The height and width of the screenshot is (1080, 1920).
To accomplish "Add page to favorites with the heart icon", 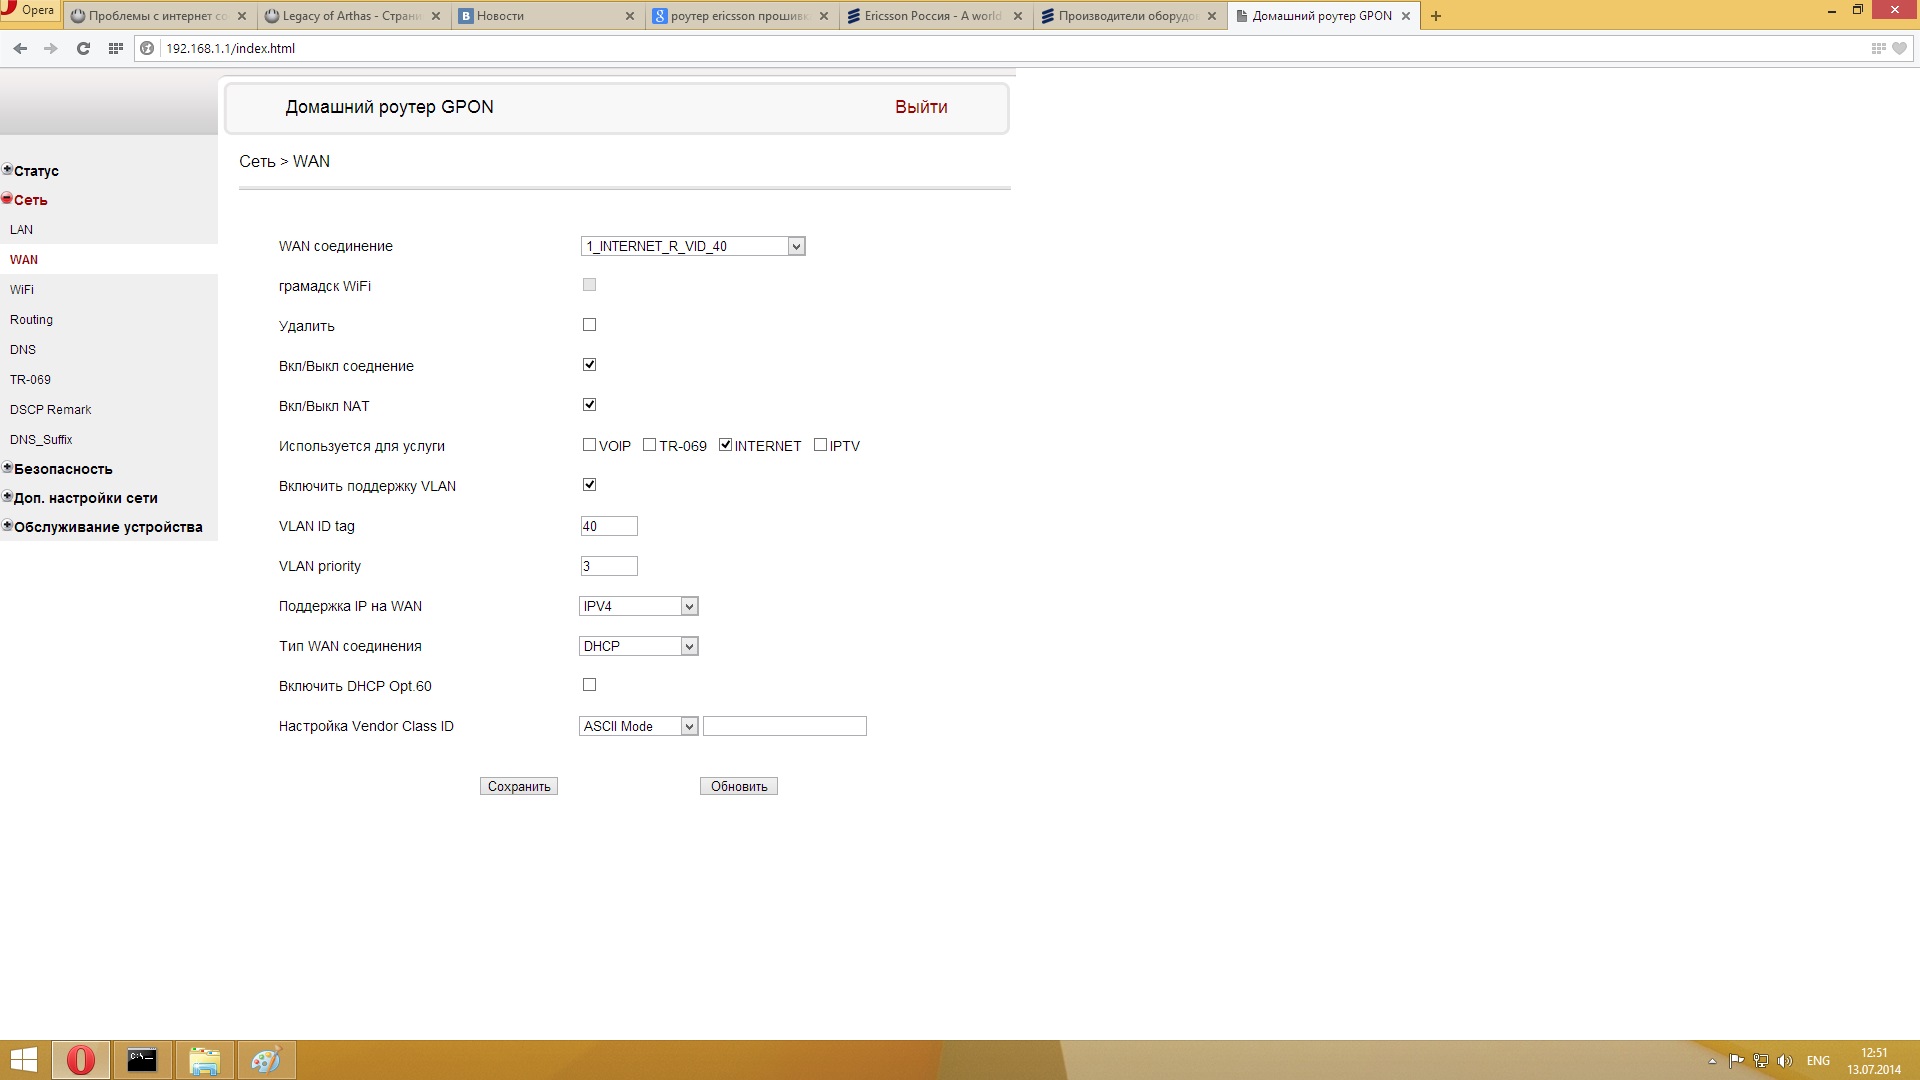I will (x=1899, y=48).
